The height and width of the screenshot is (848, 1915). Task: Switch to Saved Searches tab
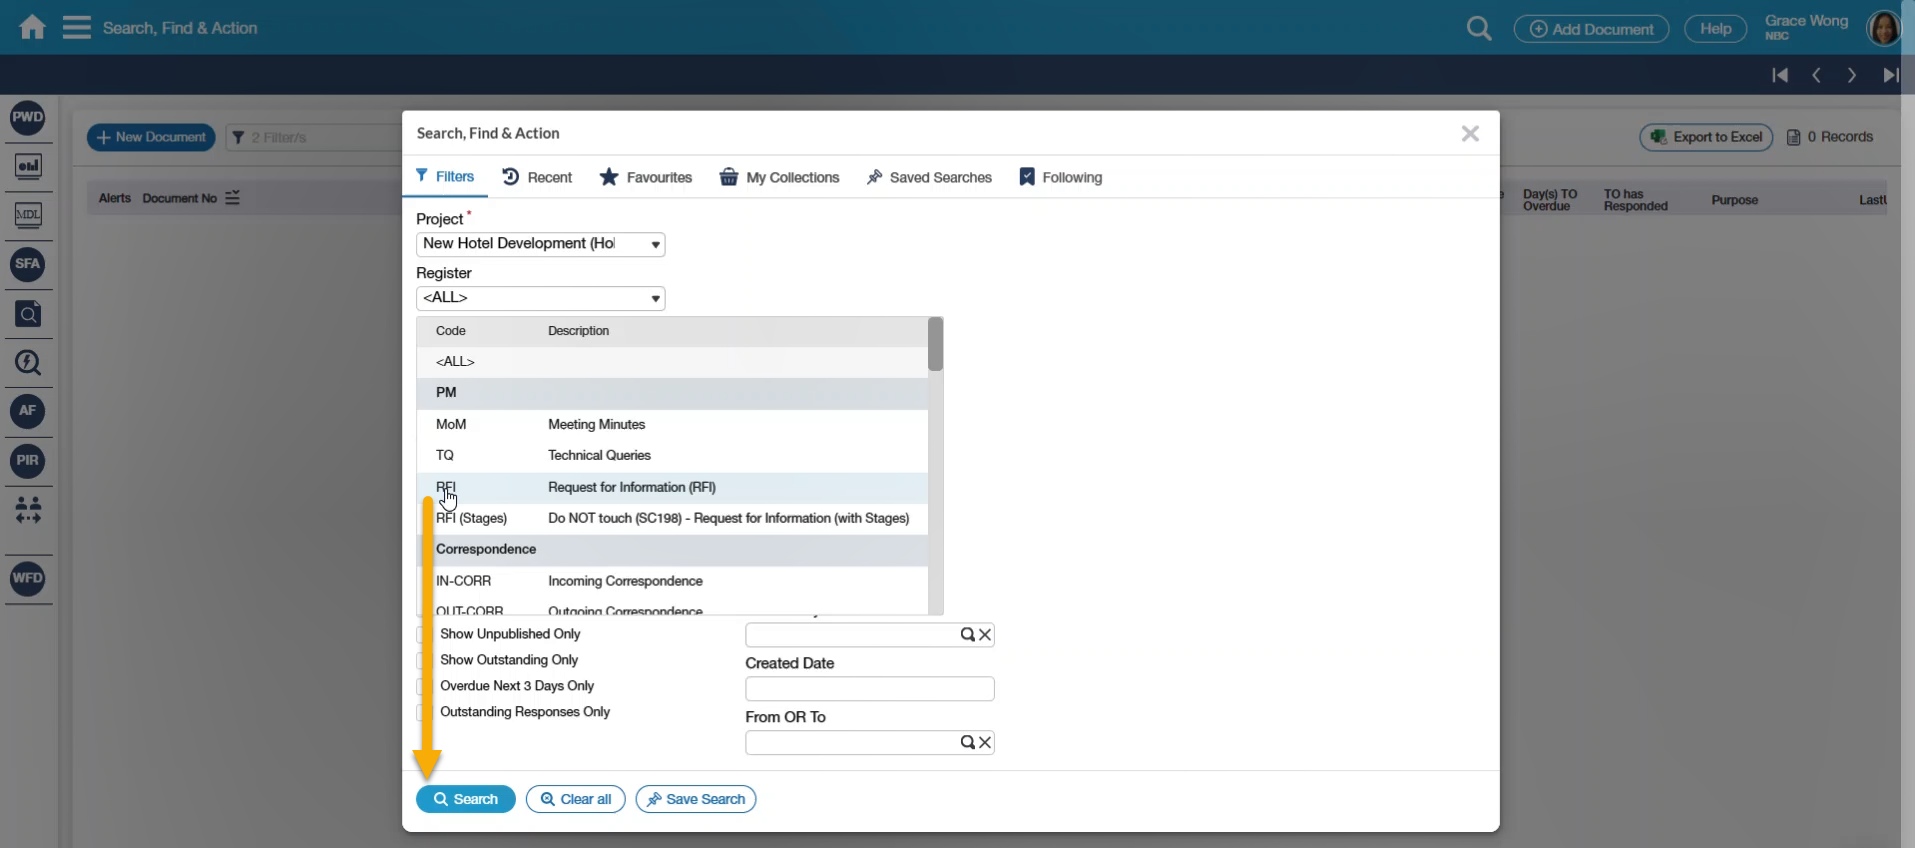coord(929,177)
